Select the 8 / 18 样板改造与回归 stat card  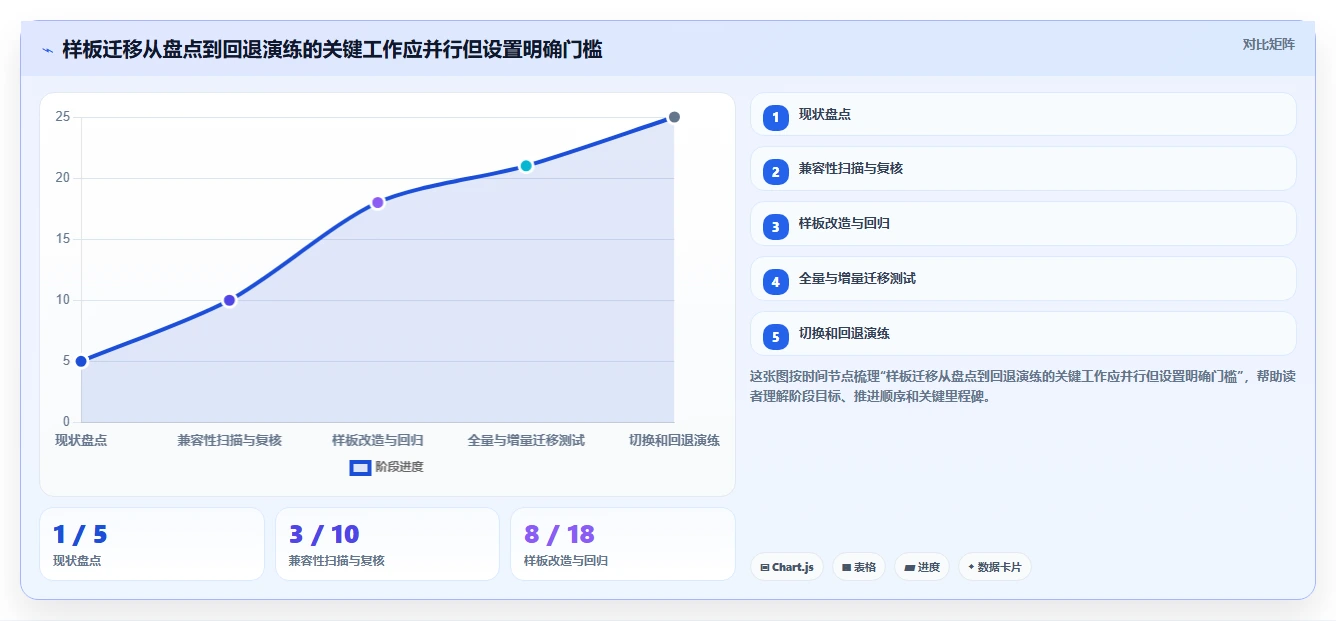(623, 544)
